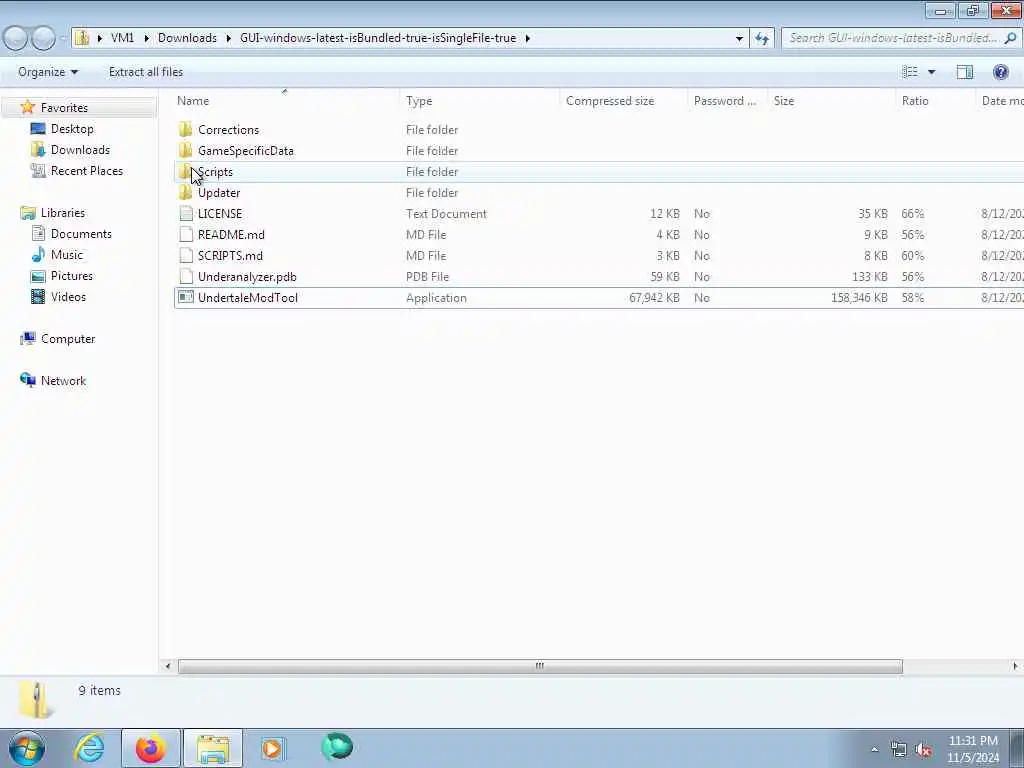Select the Scripts folder name

point(215,172)
